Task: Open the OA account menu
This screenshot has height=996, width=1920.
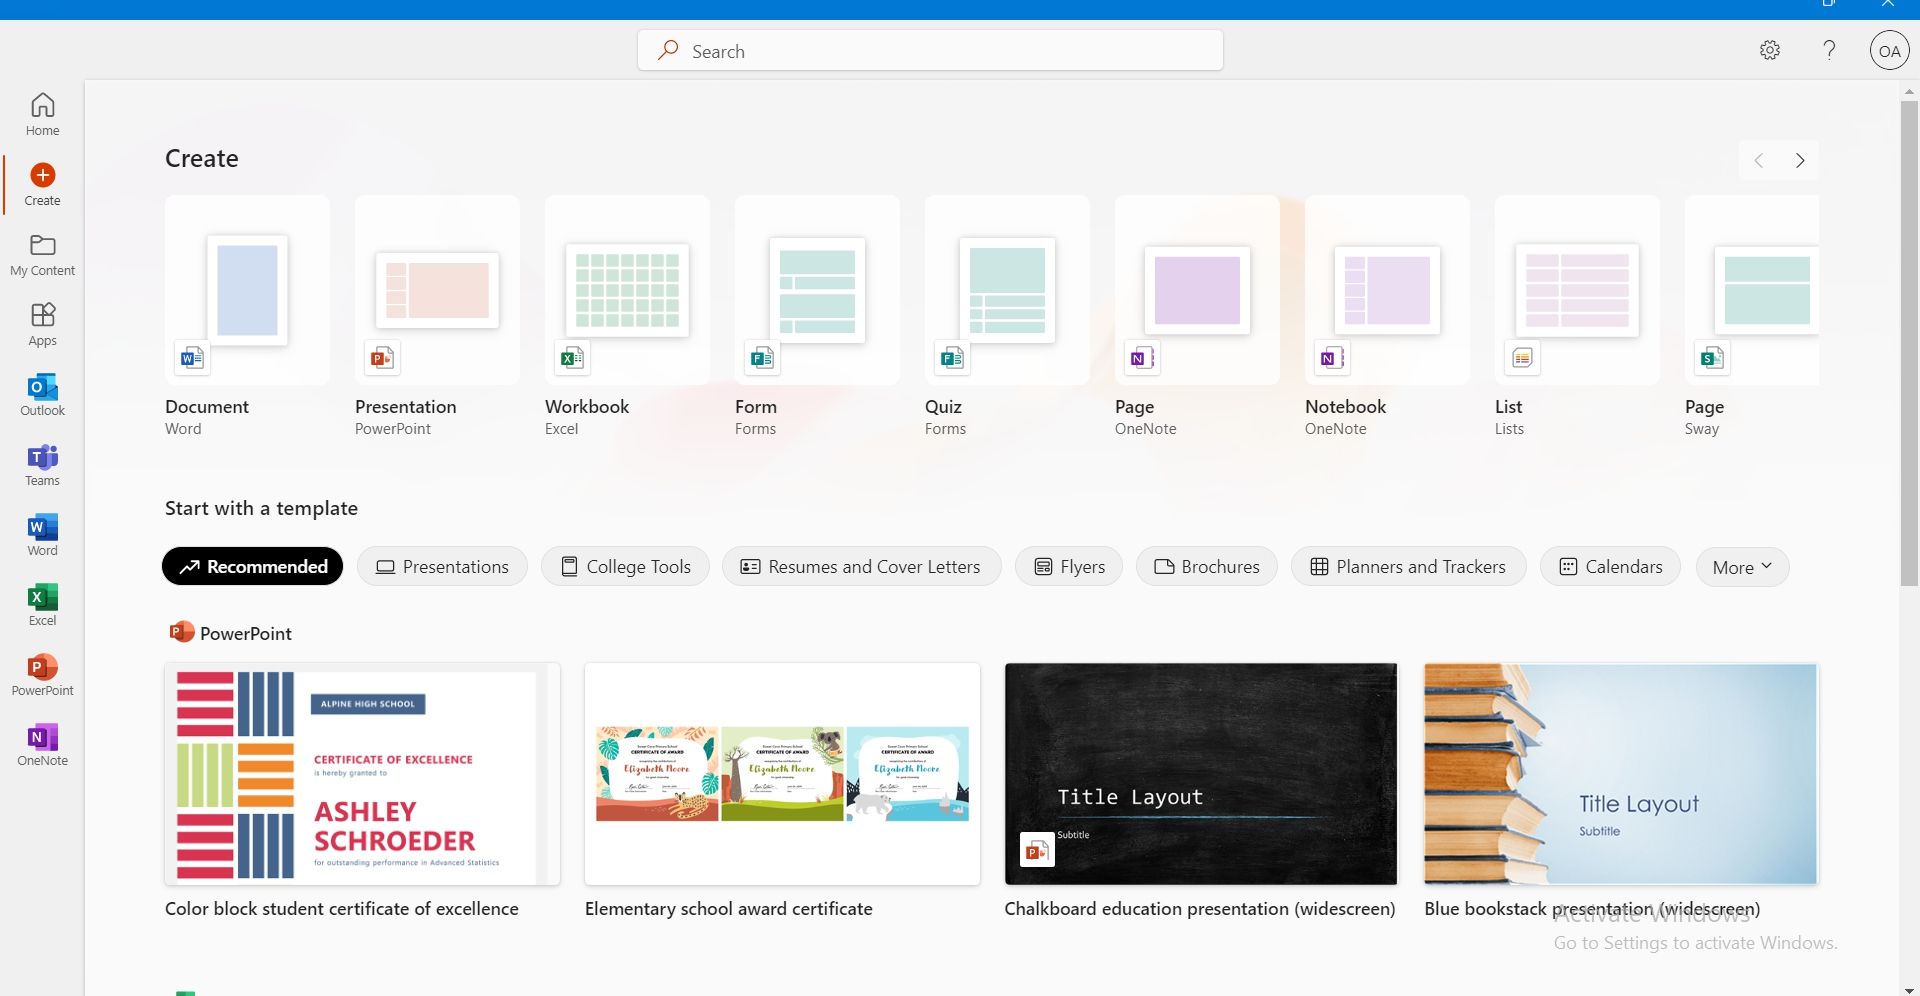Action: [x=1889, y=51]
